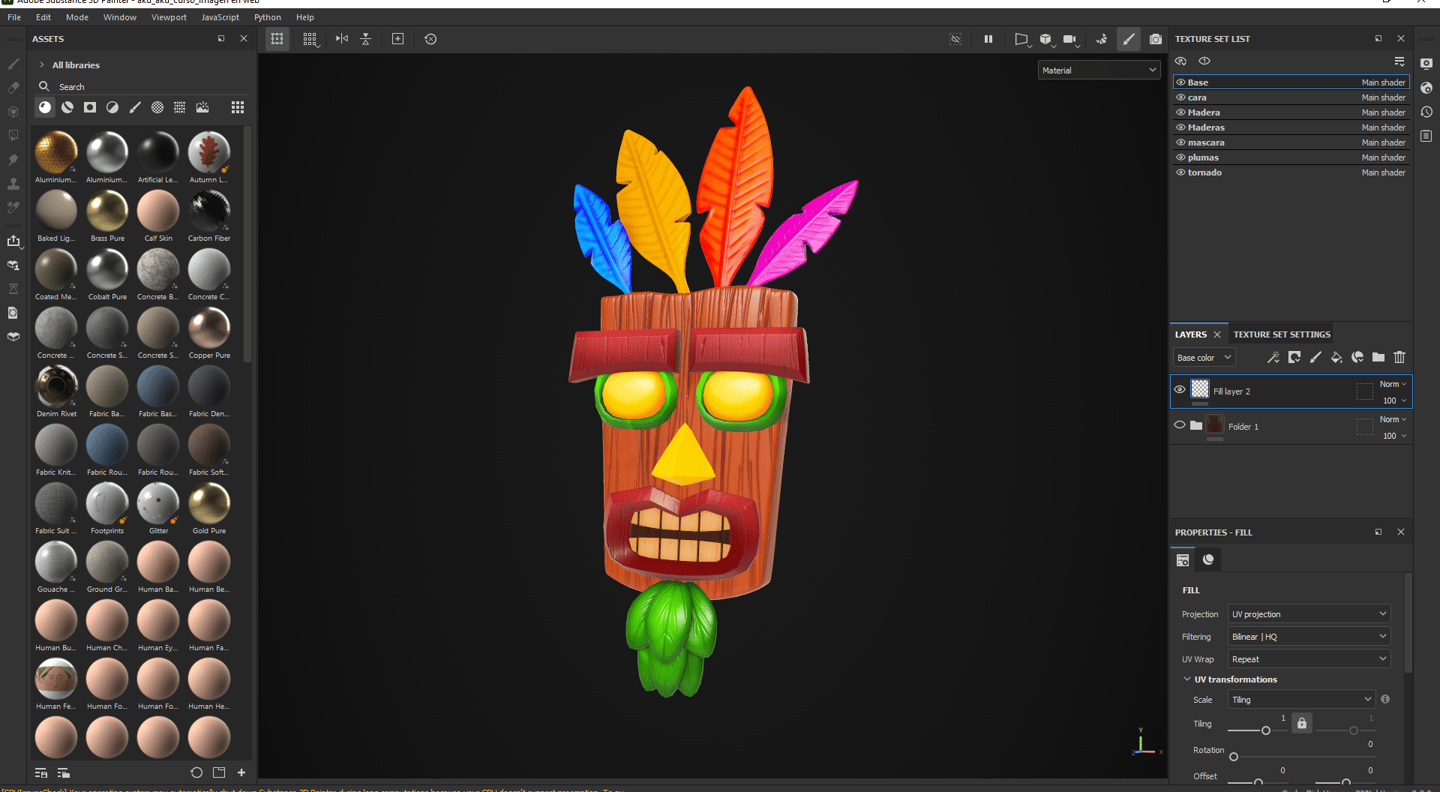Screen dimensions: 1440x792
Task: Open the JavaScript menu
Action: pyautogui.click(x=220, y=17)
